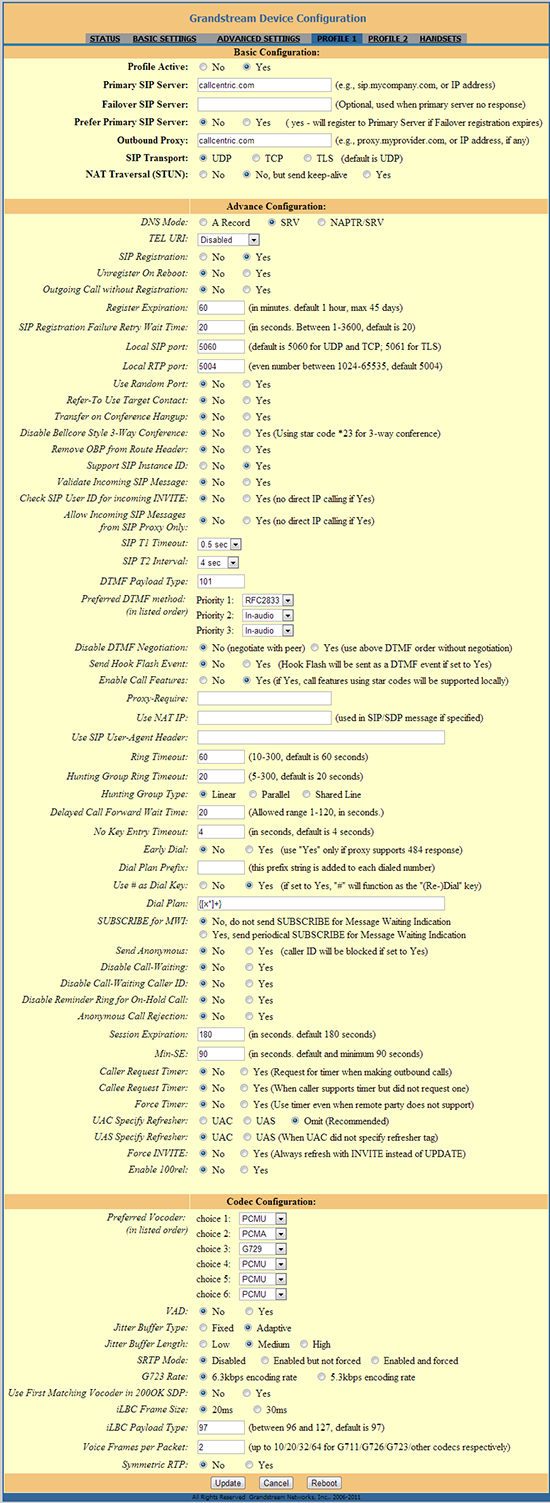Screen dimensions: 550x1503
Task: Set VAD to Yes
Action: click(248, 1312)
